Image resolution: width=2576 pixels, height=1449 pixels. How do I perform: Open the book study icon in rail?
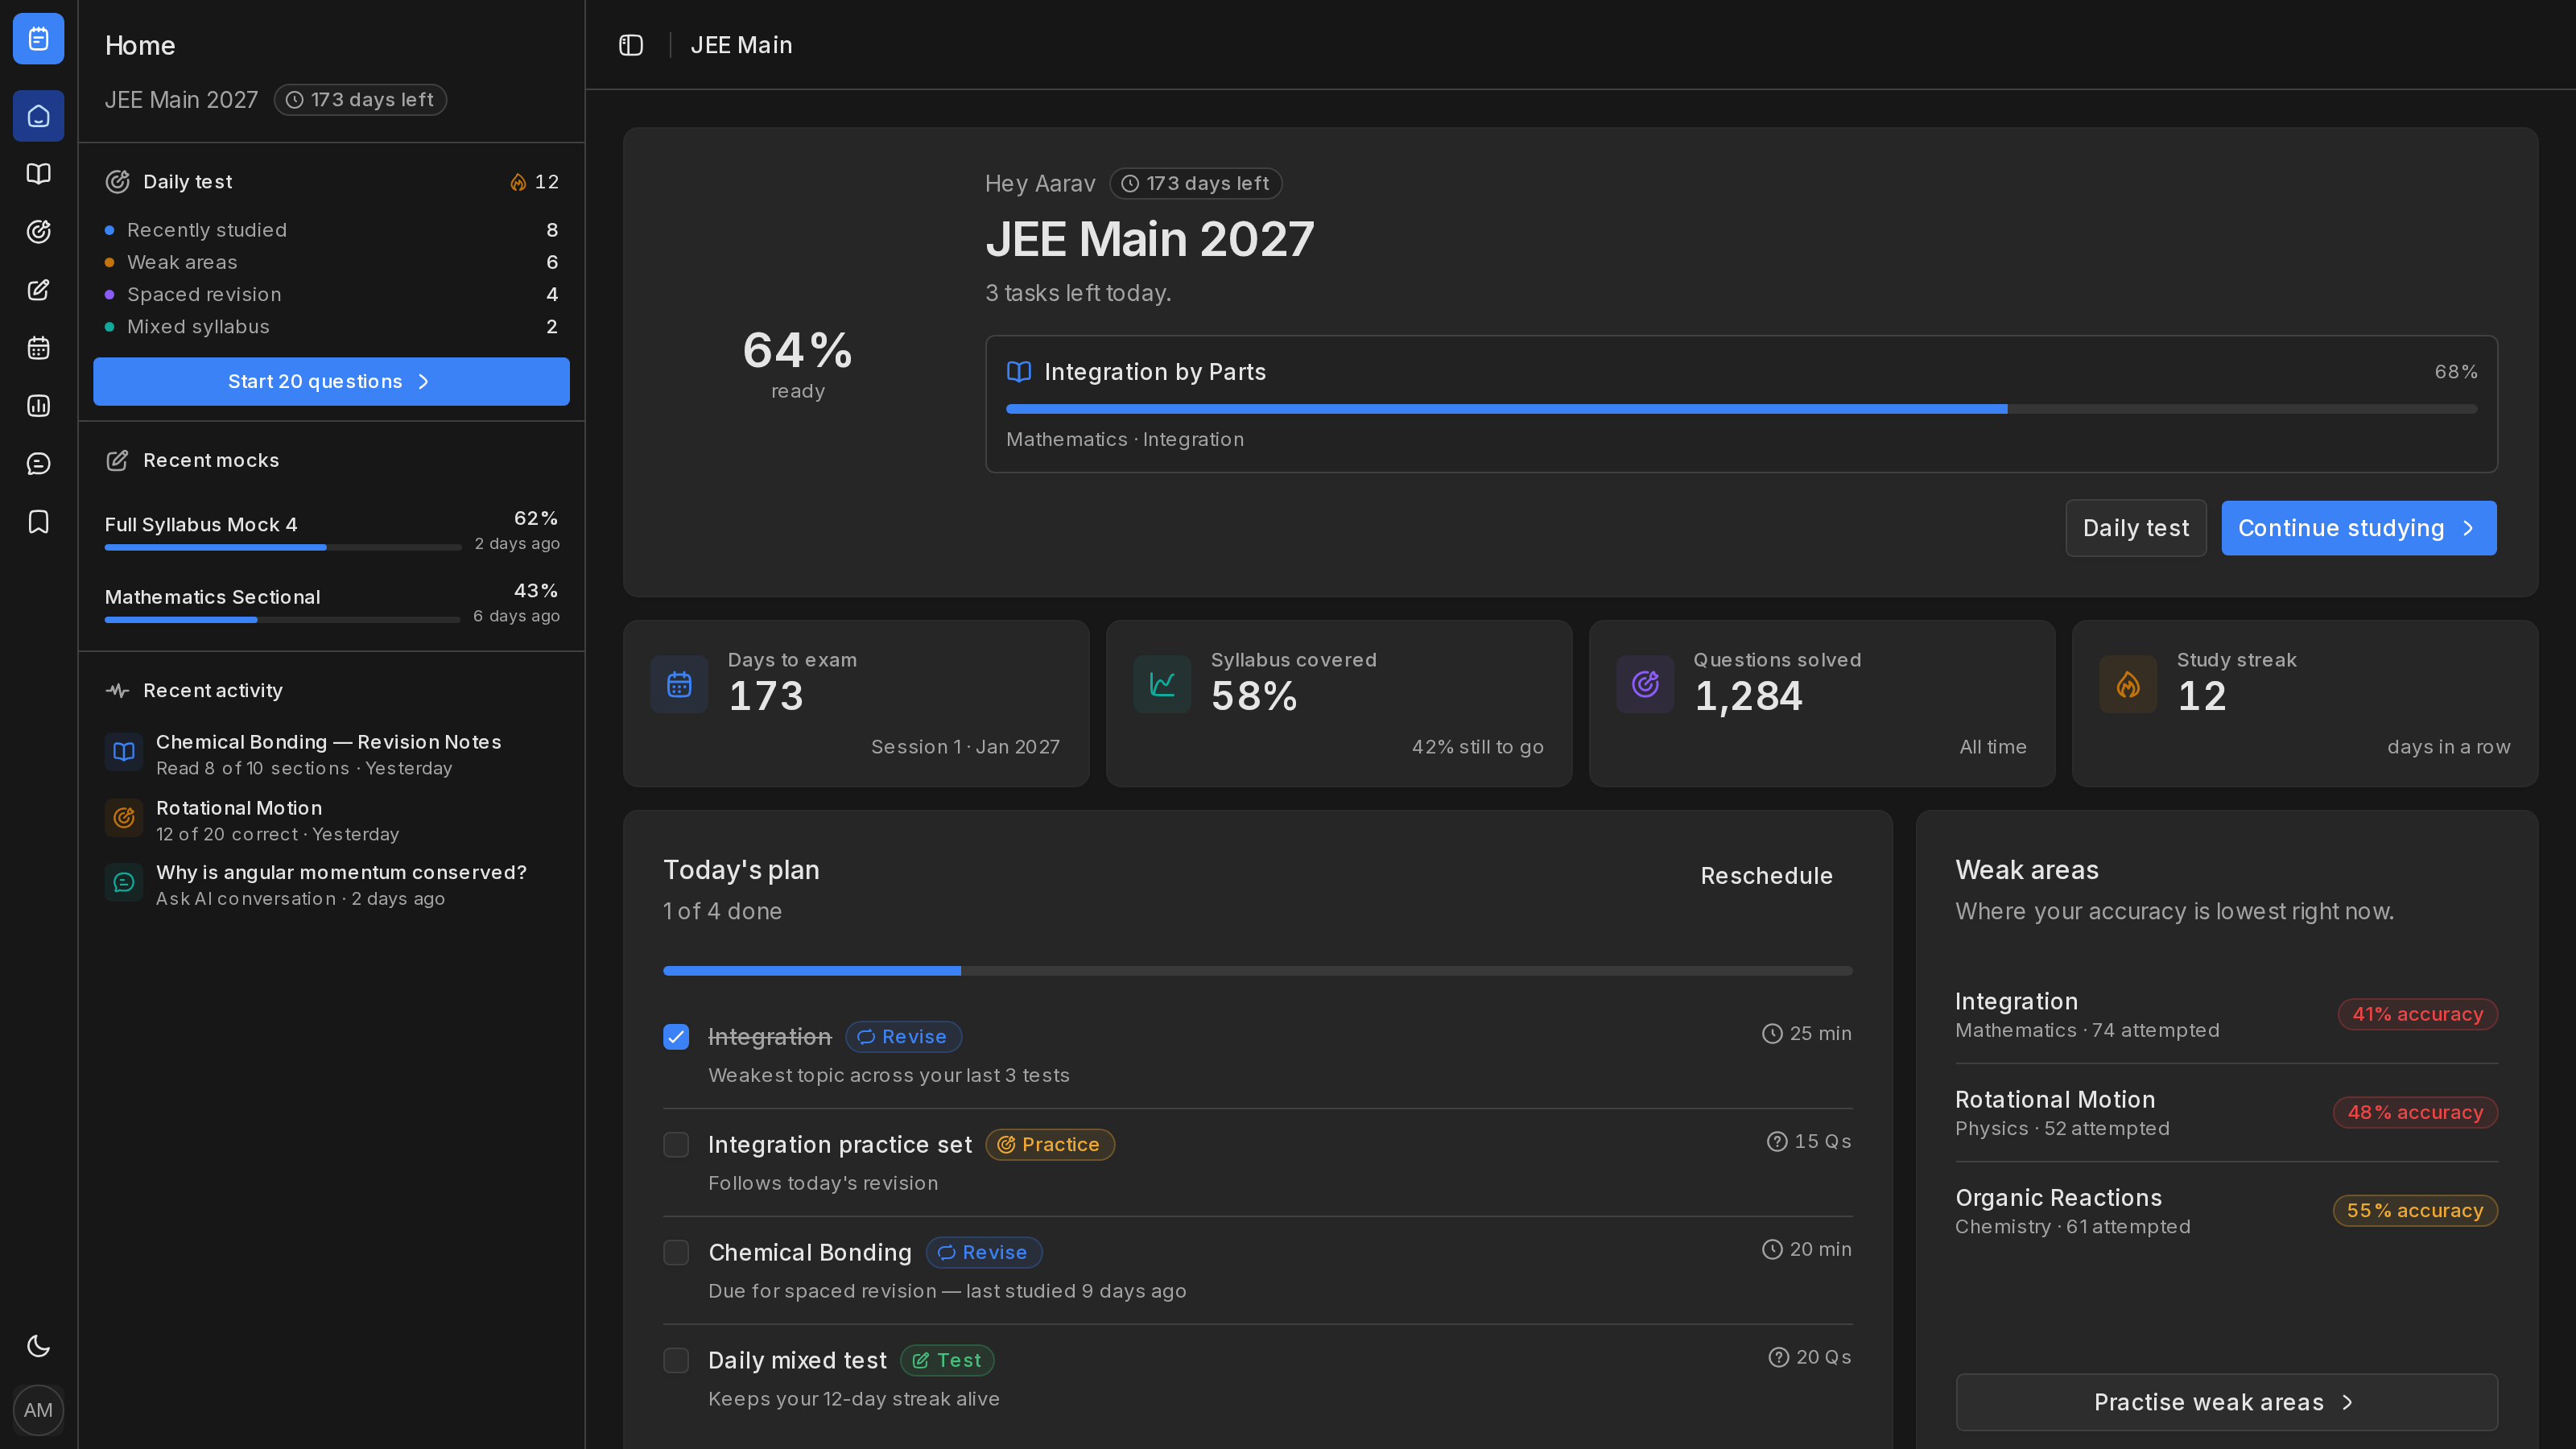38,174
